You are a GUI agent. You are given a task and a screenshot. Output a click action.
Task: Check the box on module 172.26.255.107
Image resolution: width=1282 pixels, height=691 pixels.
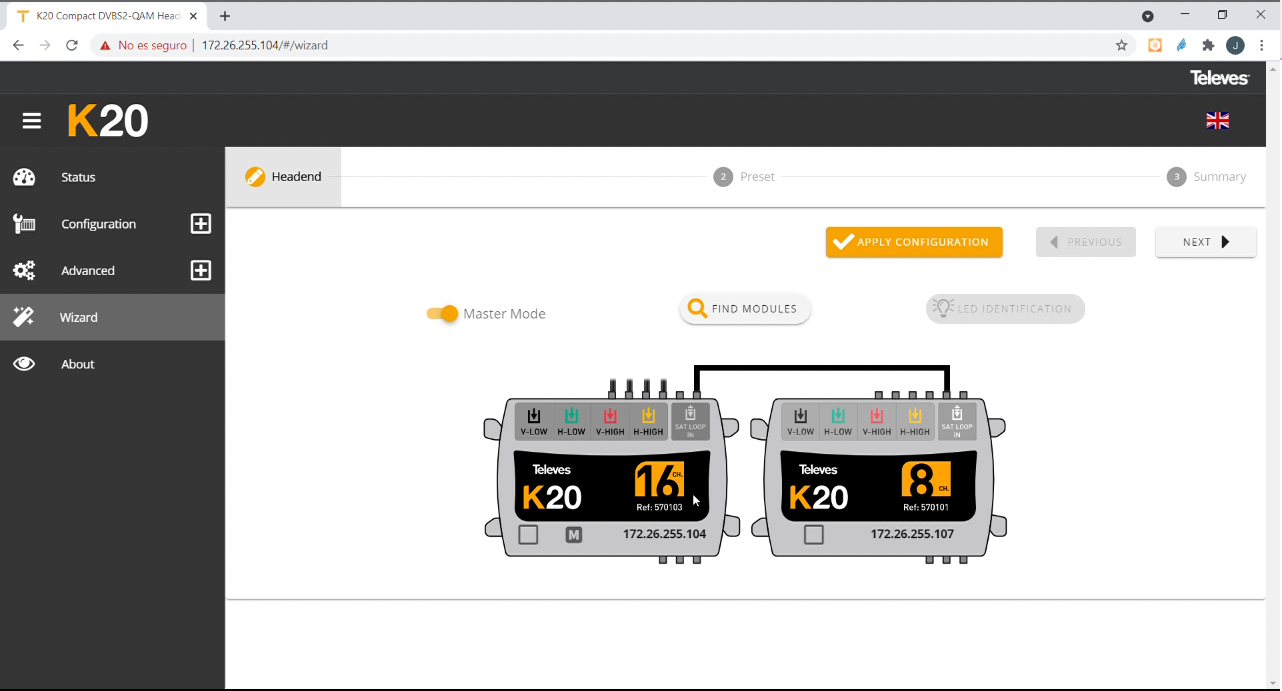[x=814, y=535]
